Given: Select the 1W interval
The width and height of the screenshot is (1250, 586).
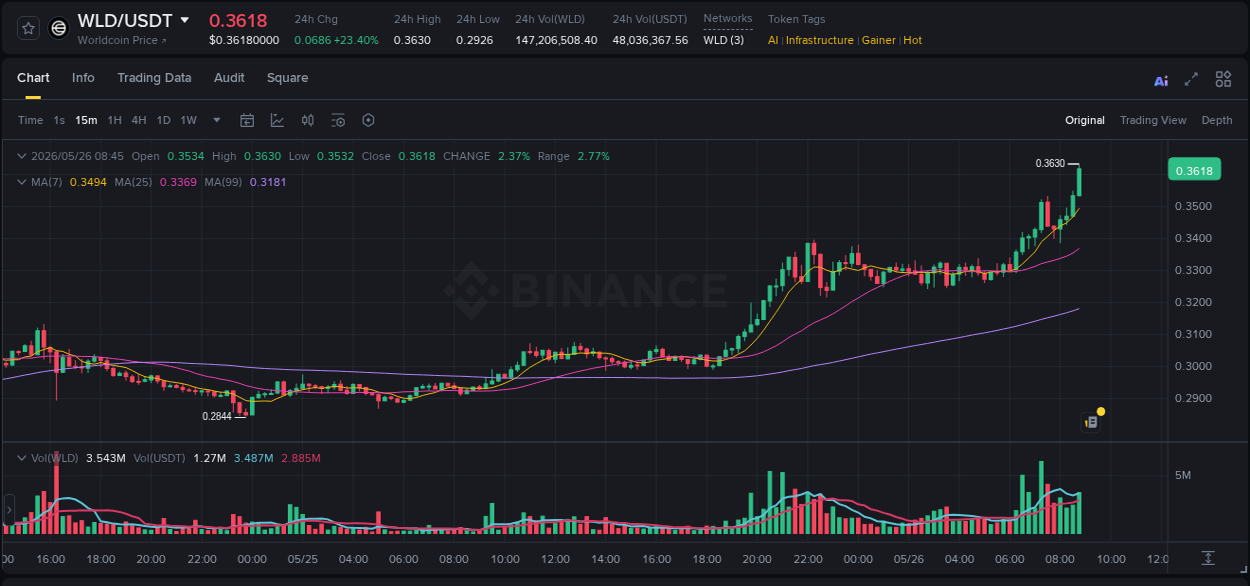Looking at the screenshot, I should (x=188, y=120).
